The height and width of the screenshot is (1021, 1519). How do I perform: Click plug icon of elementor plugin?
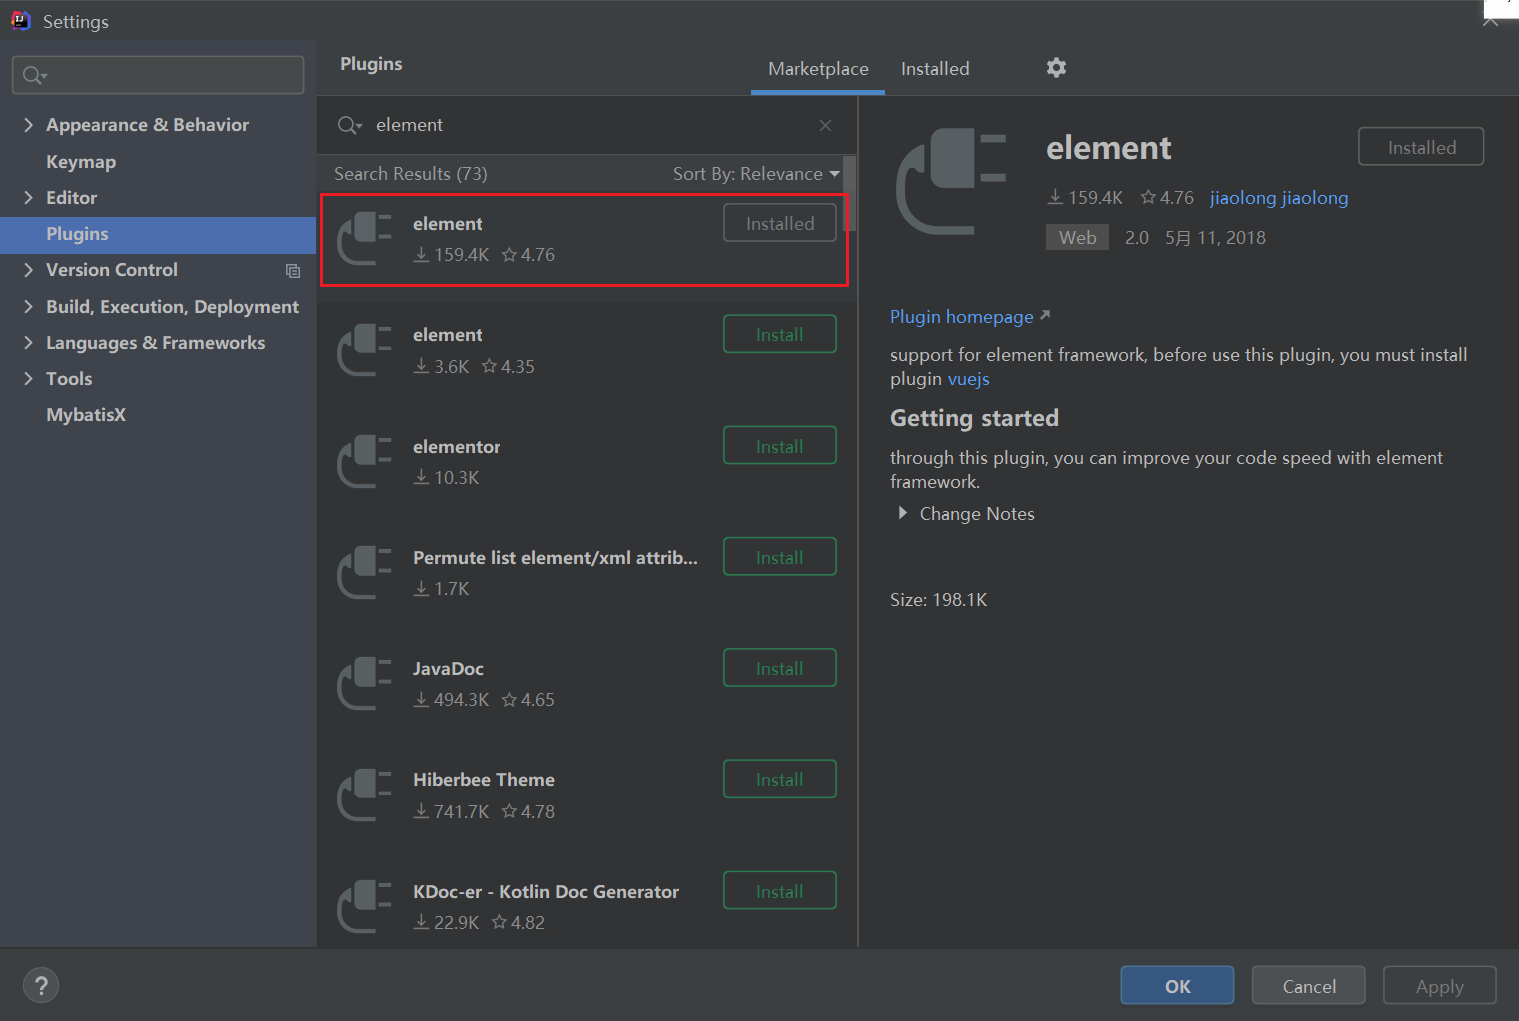pyautogui.click(x=365, y=462)
